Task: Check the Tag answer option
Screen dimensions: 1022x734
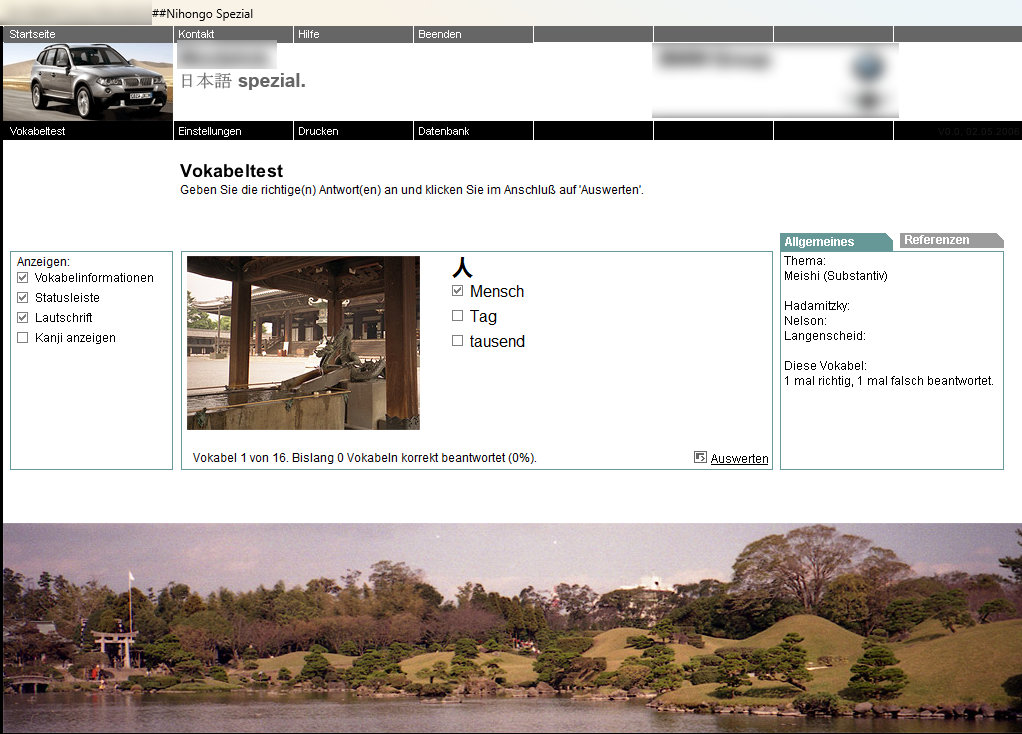Action: [458, 316]
